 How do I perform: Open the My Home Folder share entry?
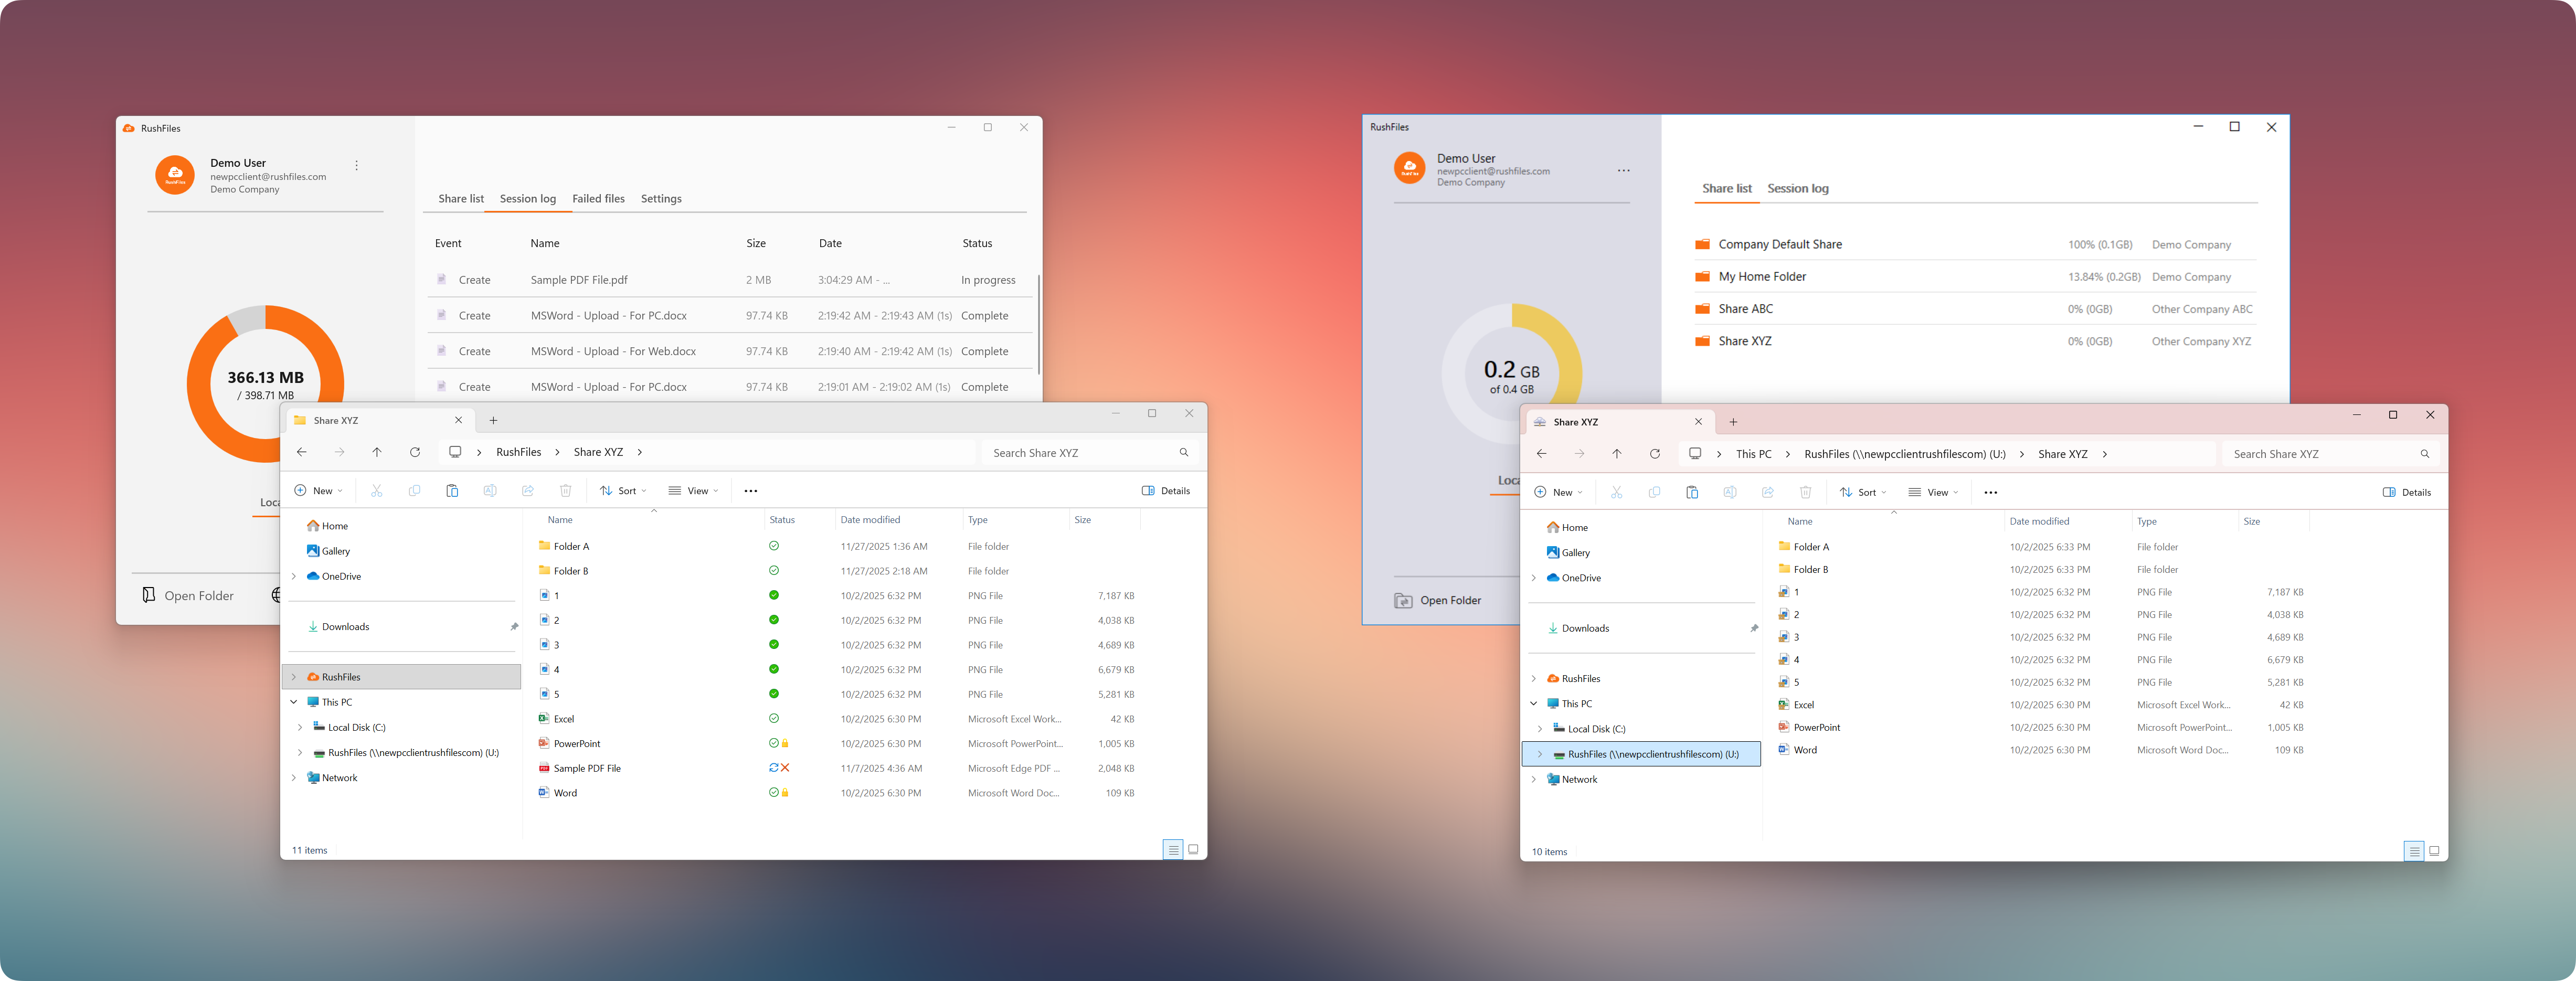(x=1761, y=277)
